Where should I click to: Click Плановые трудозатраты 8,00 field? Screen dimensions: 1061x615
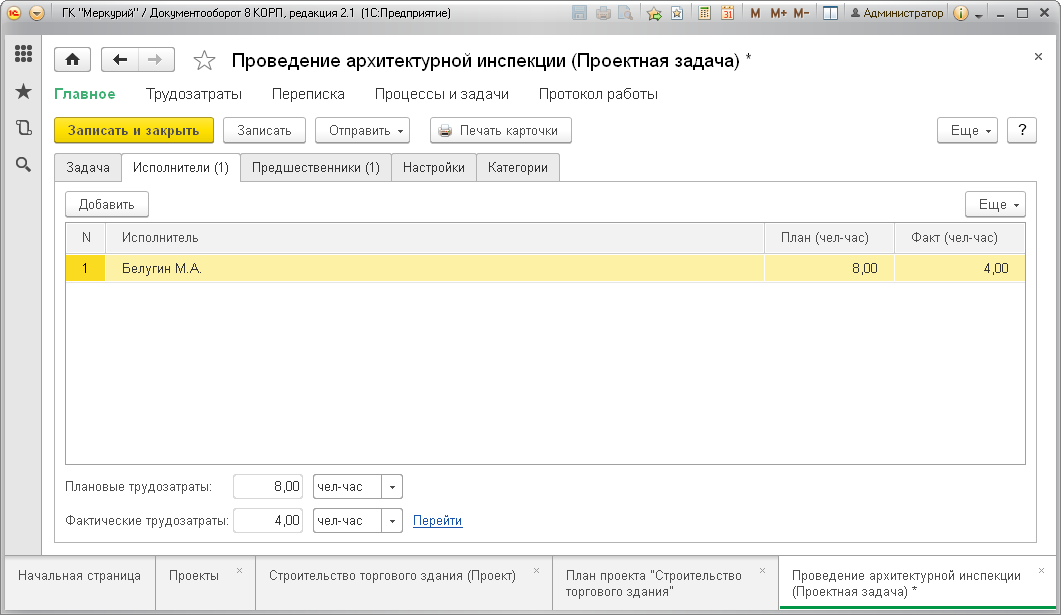[x=268, y=486]
